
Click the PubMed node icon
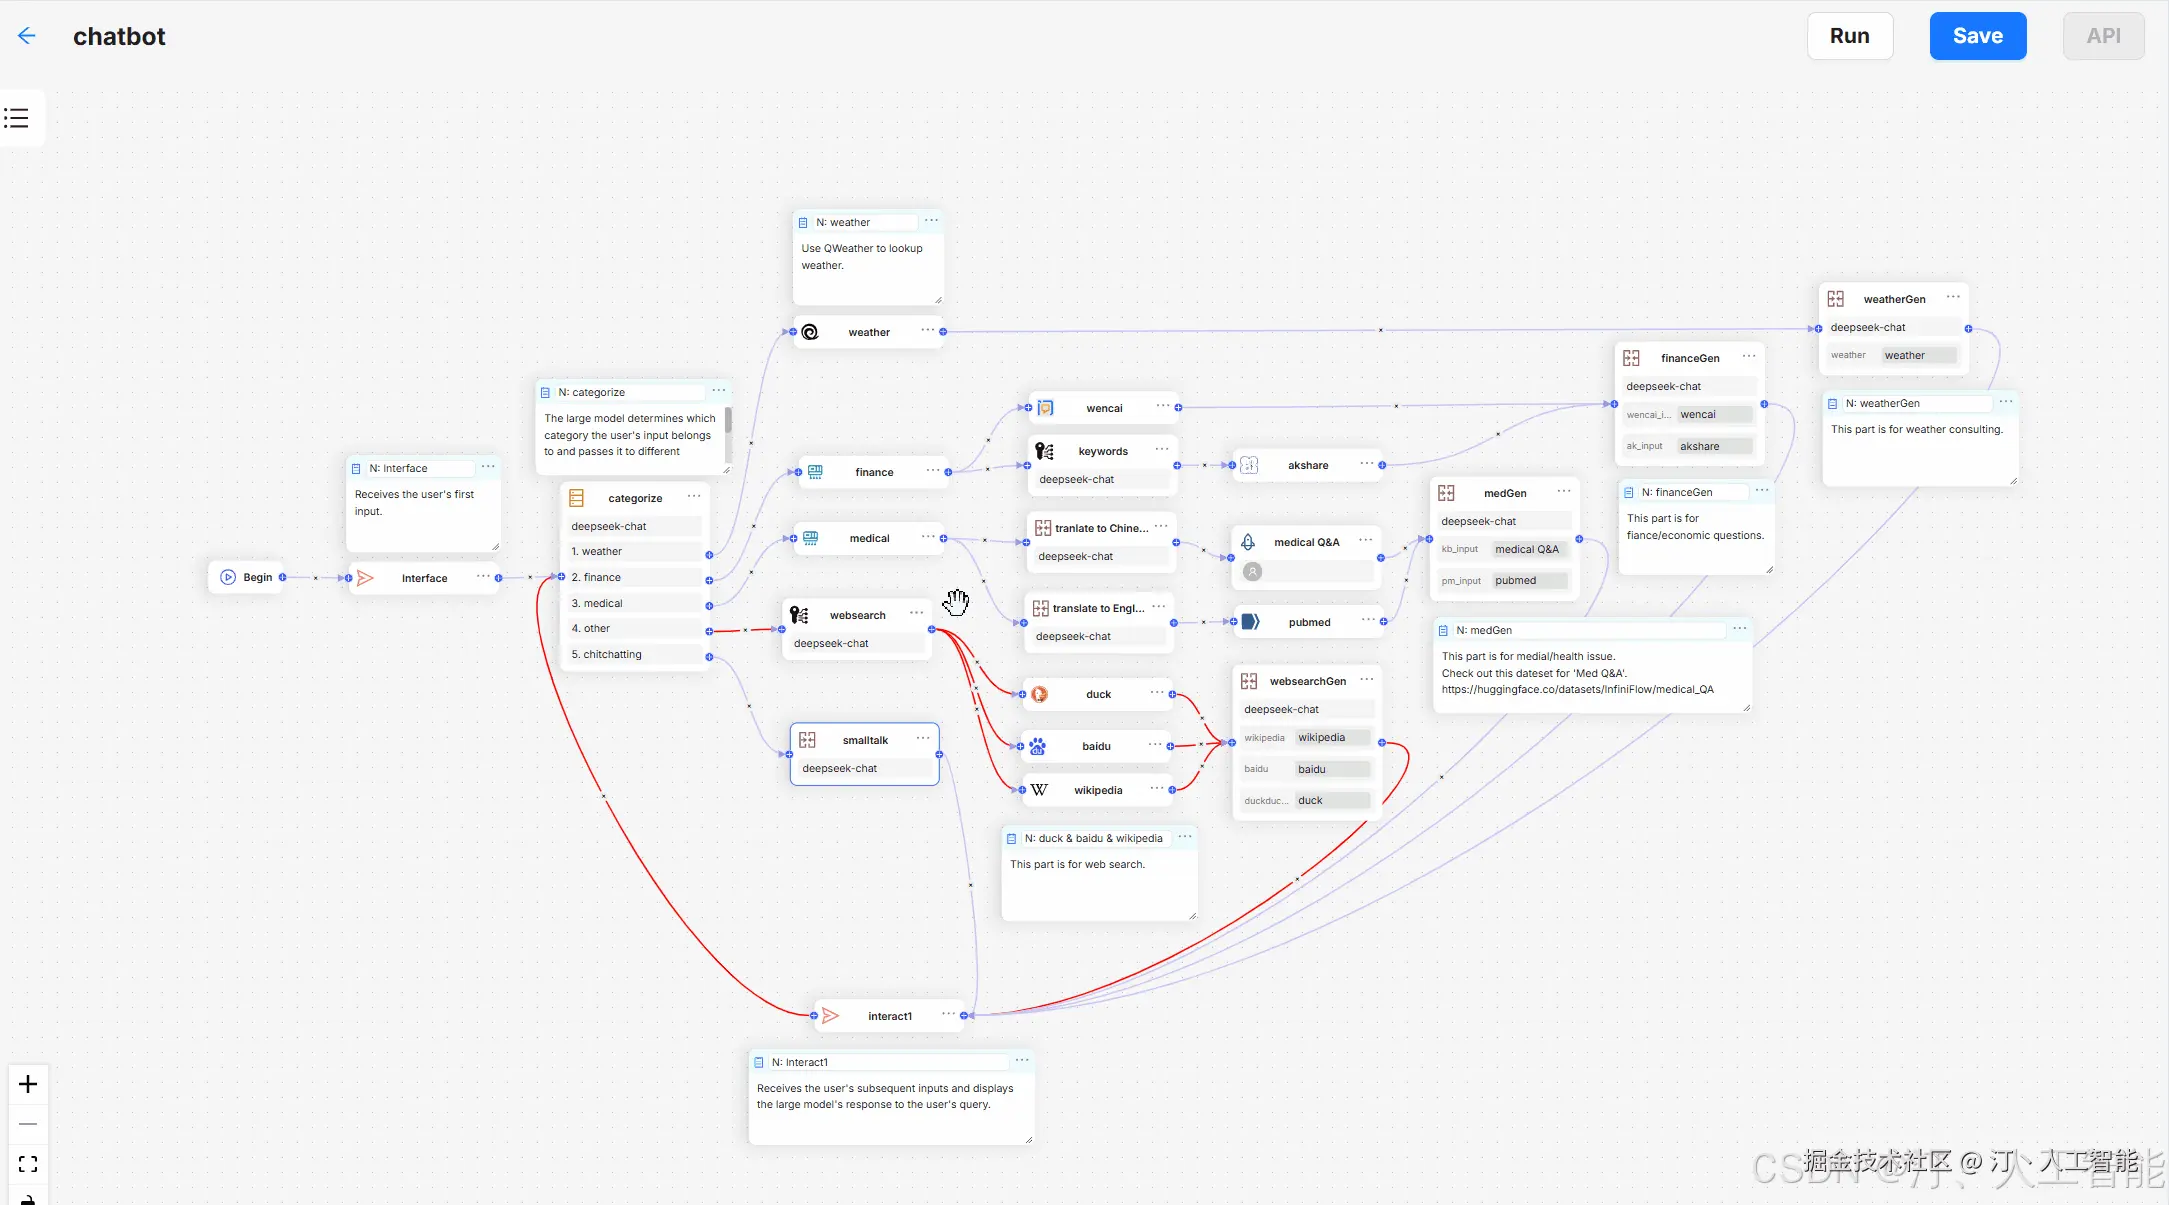(x=1250, y=622)
